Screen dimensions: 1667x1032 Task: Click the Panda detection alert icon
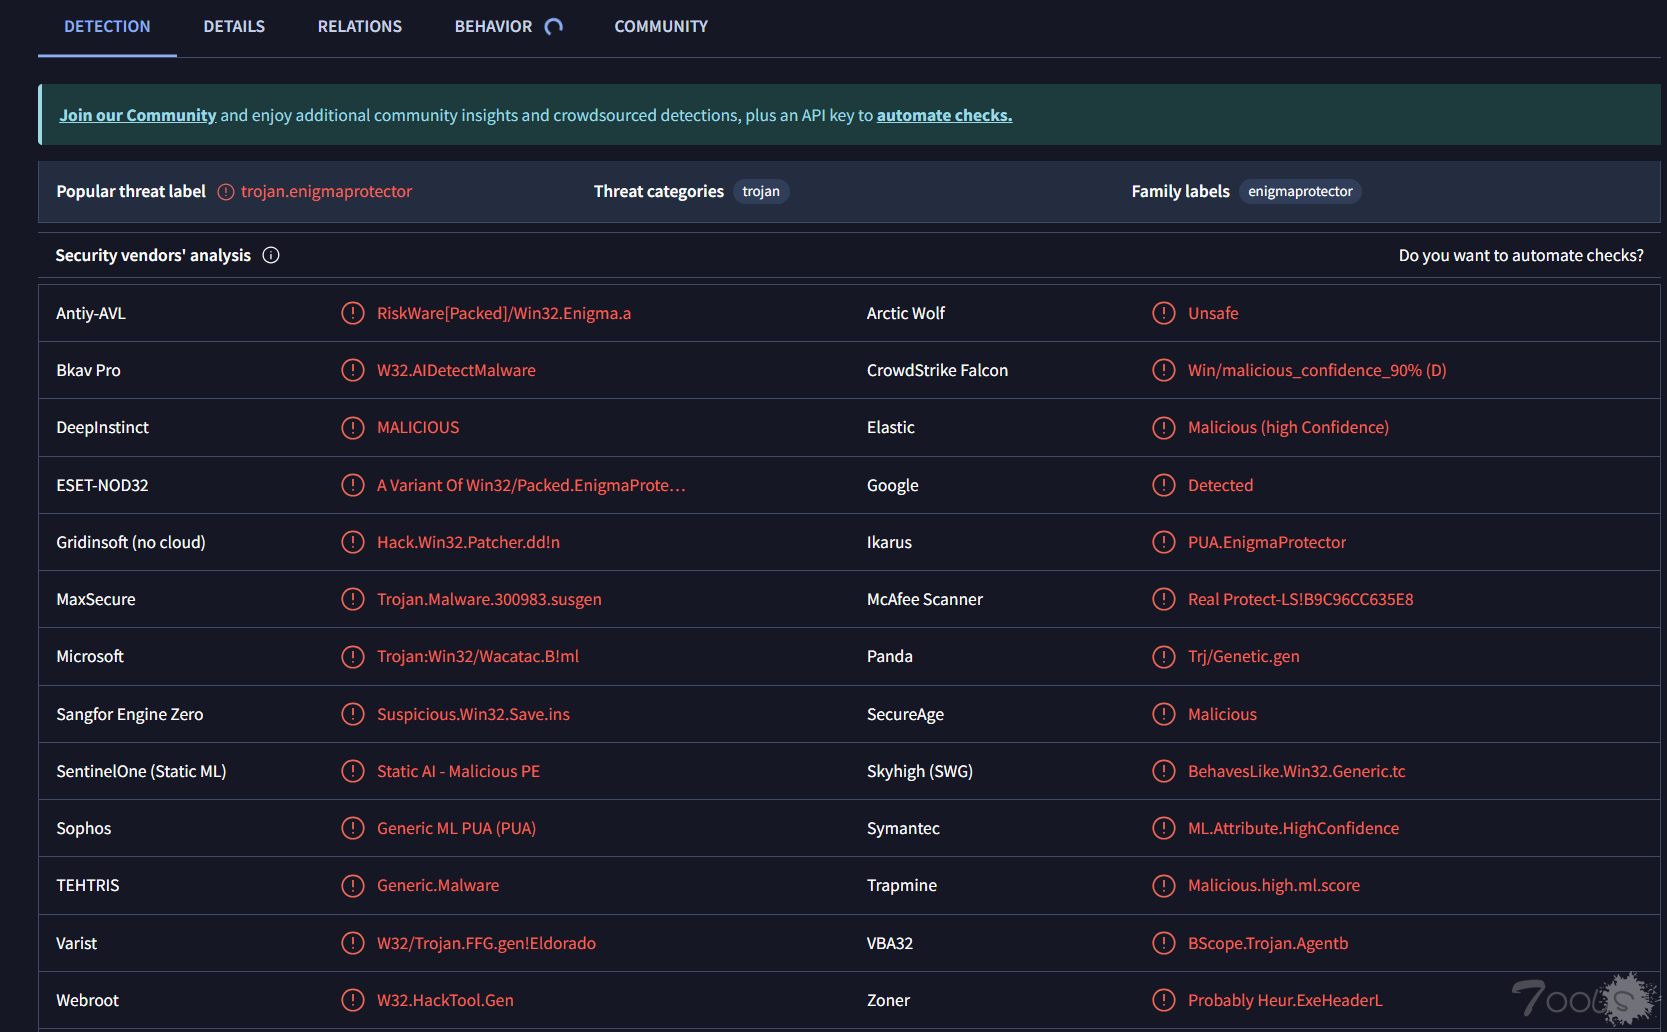click(x=1164, y=657)
